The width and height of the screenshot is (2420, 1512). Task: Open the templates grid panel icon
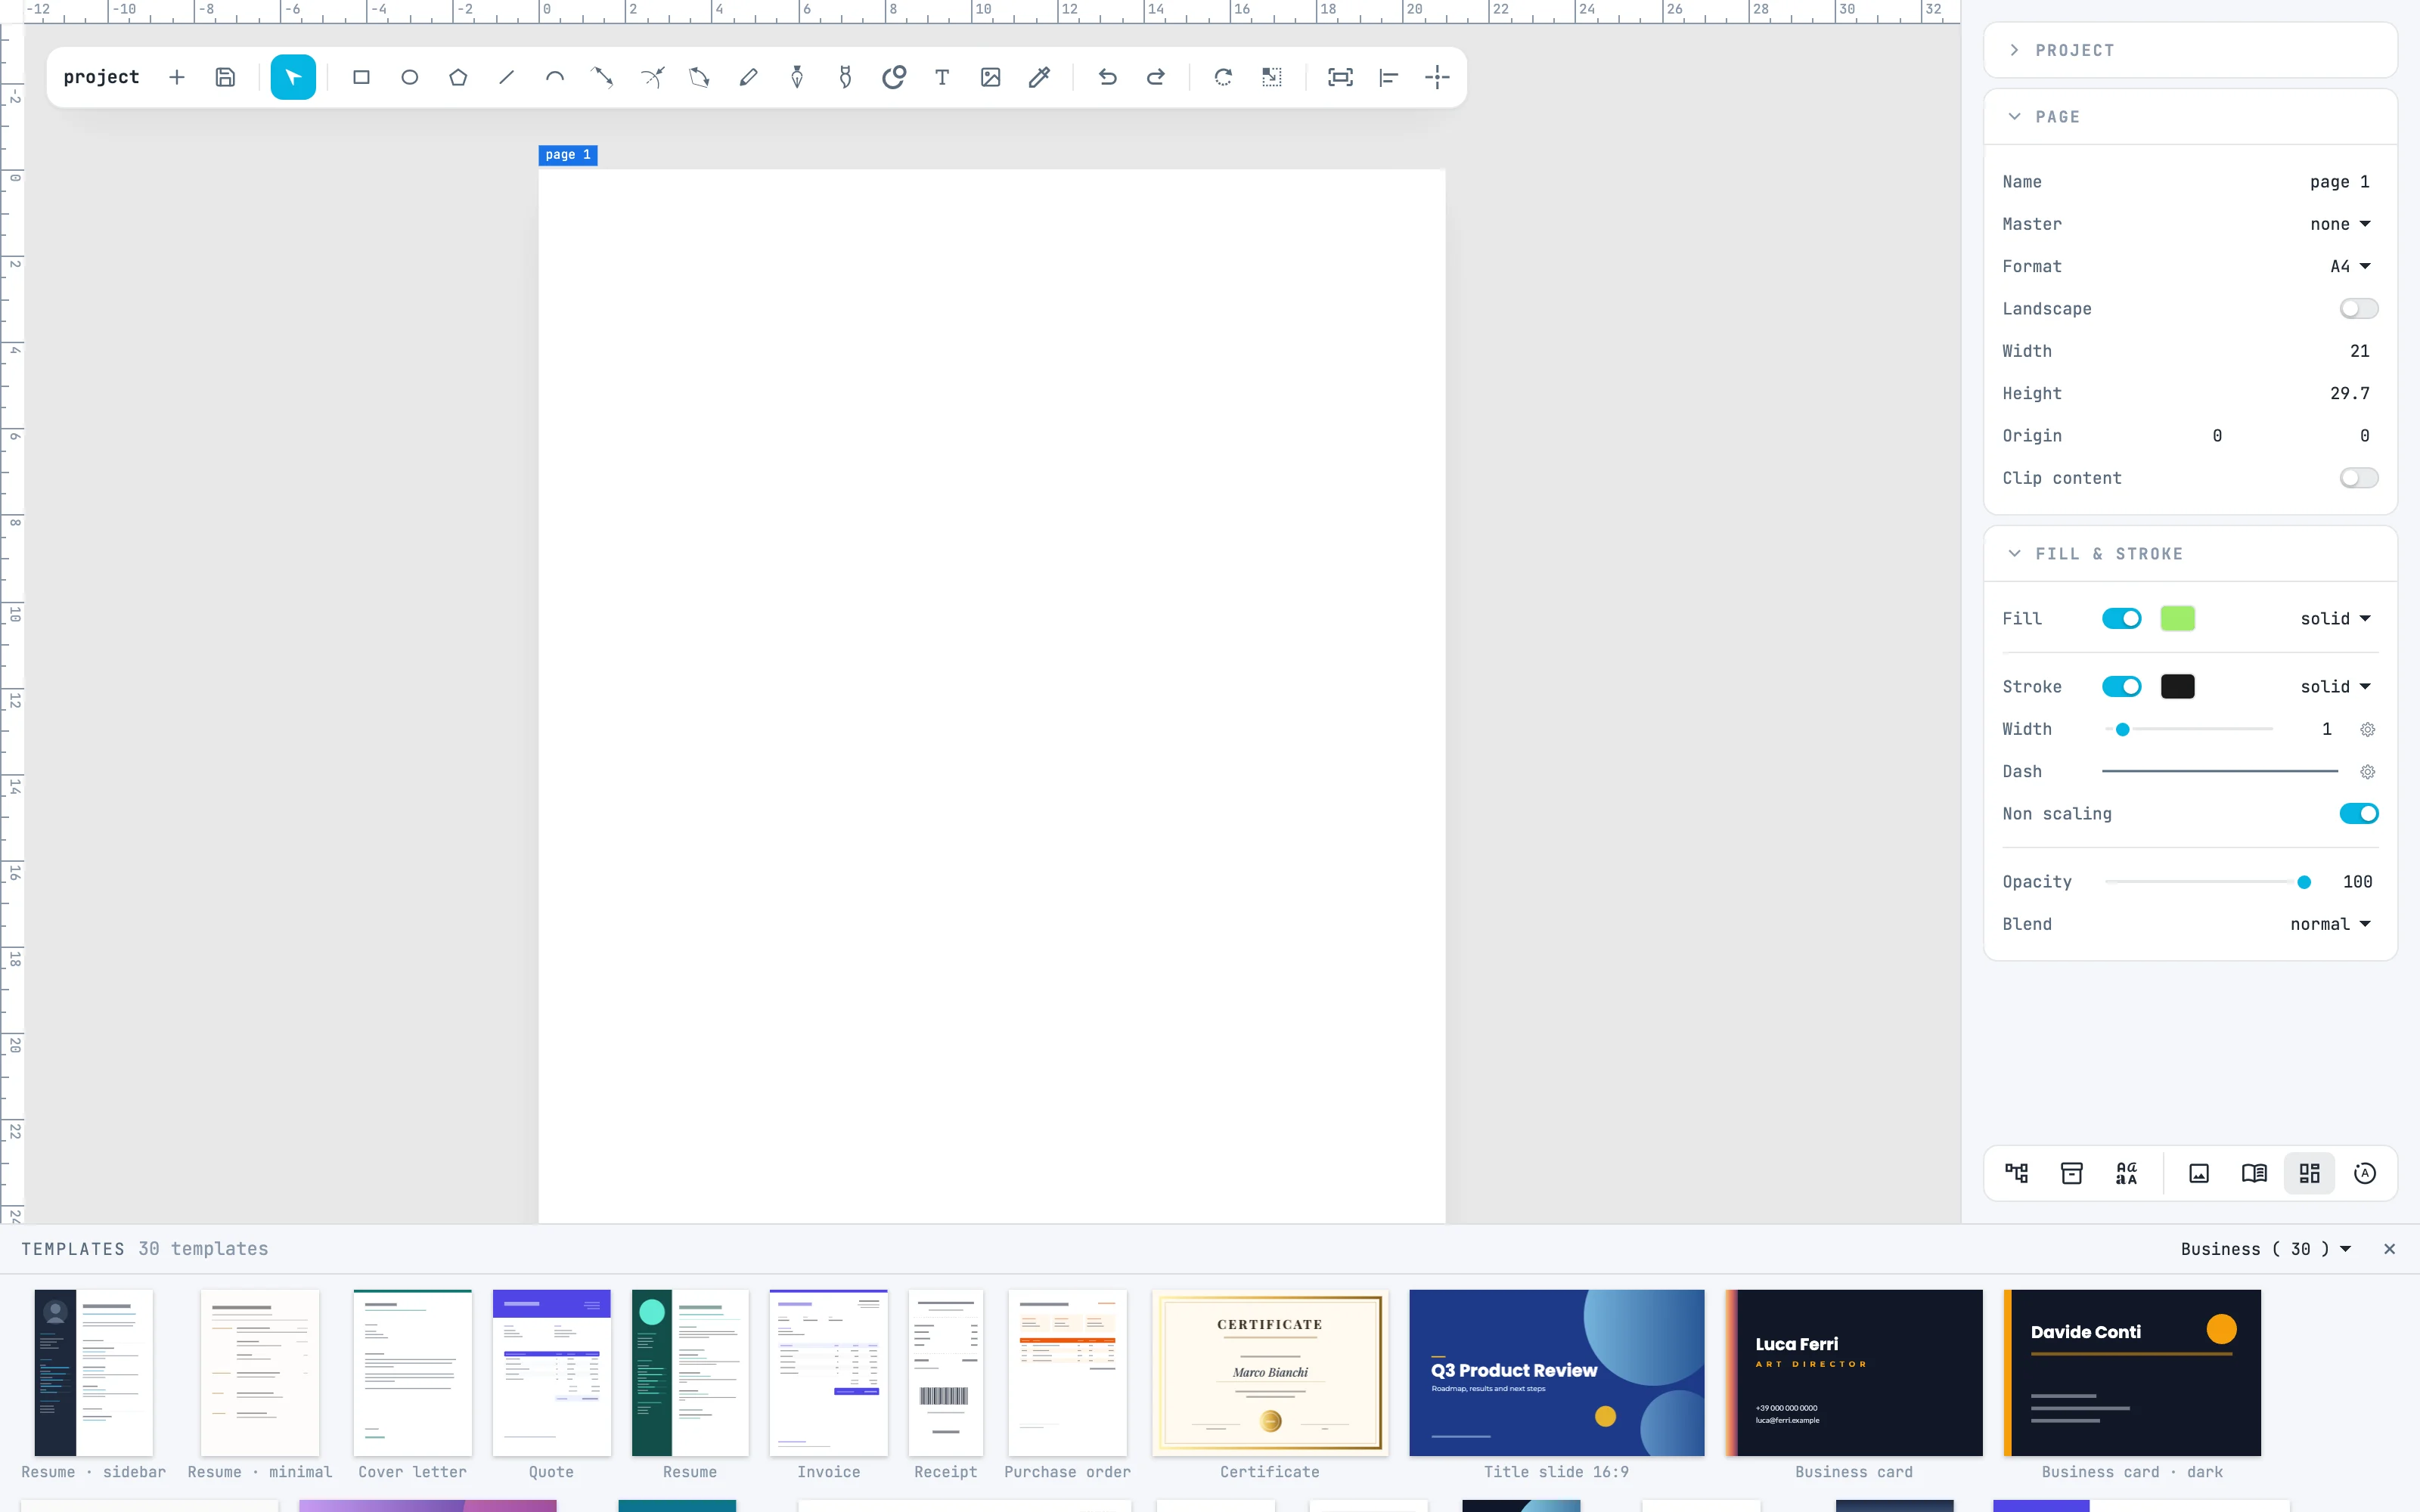[x=2309, y=1173]
